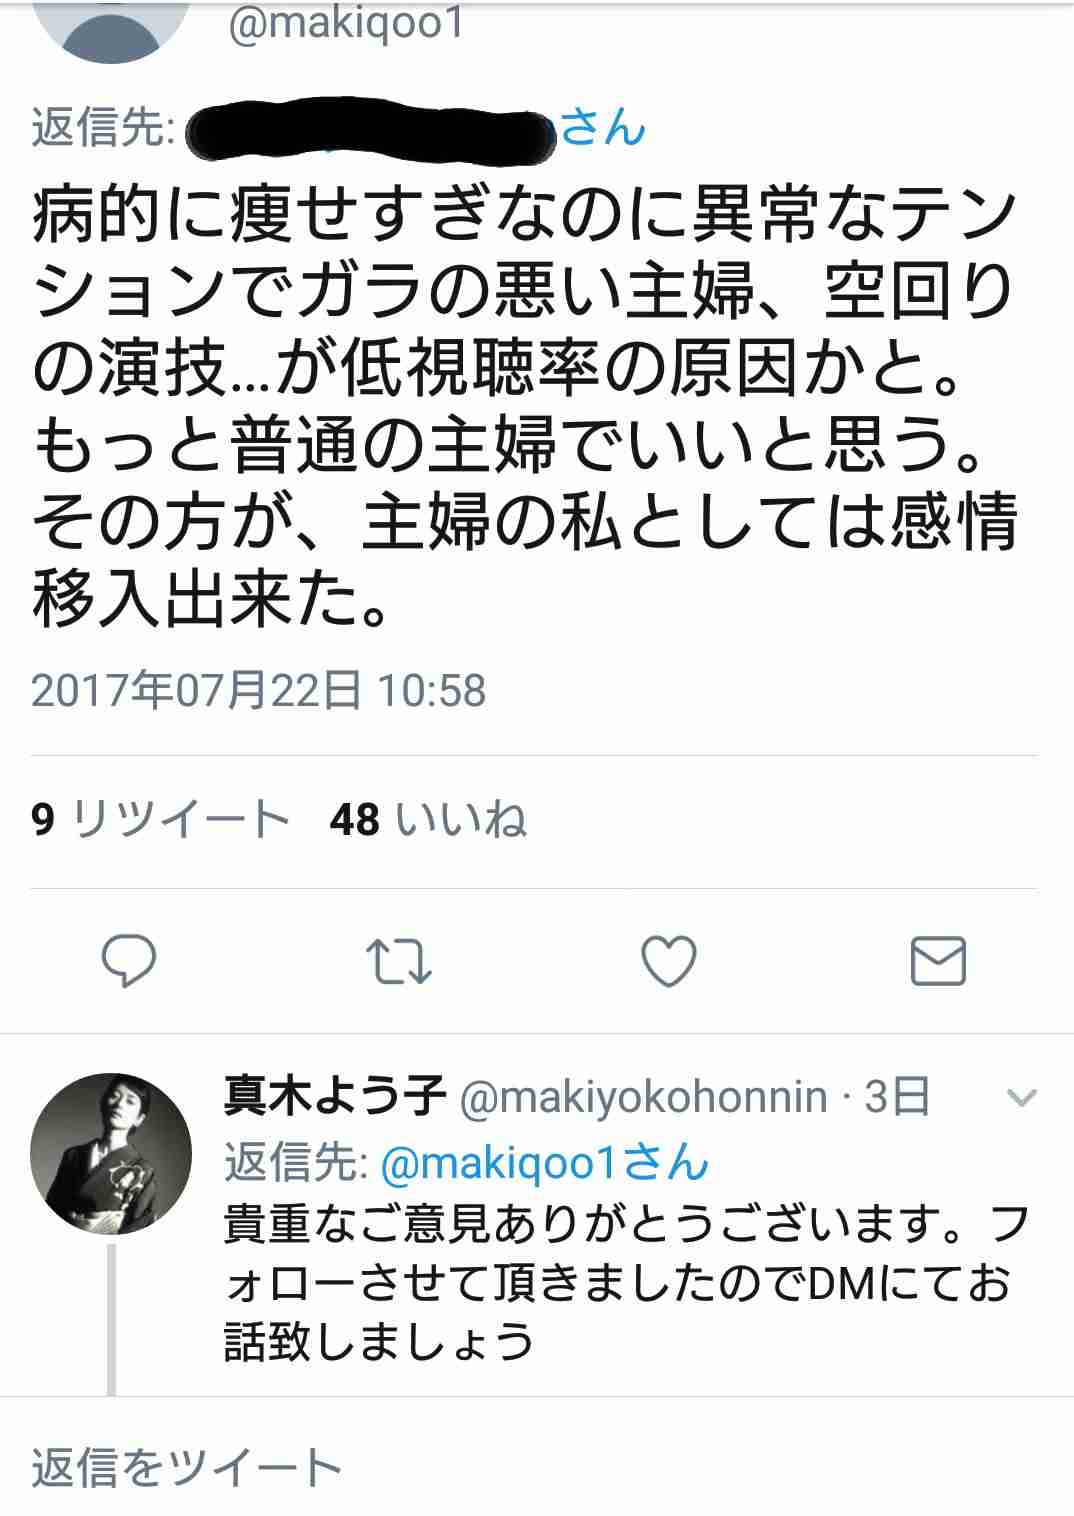Tap the retweet arrows icon

click(x=398, y=961)
